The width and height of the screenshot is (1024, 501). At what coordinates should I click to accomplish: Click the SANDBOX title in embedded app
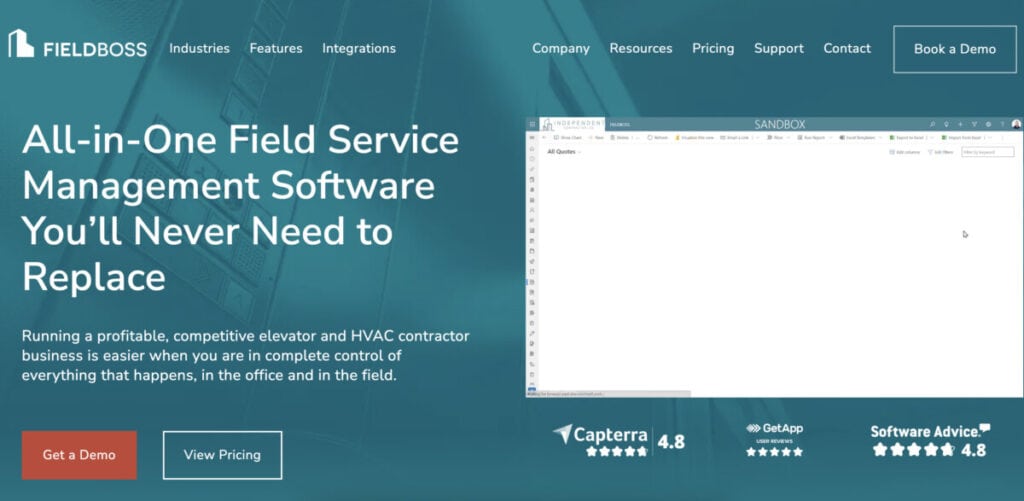click(780, 124)
